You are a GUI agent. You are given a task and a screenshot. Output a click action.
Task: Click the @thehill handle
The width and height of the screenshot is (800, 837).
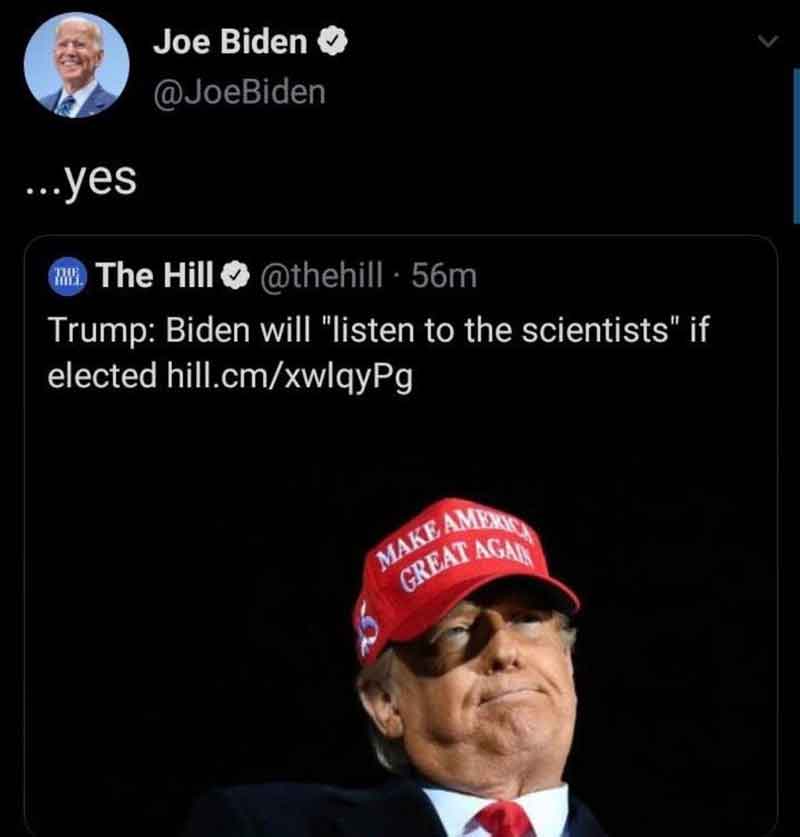tap(321, 275)
